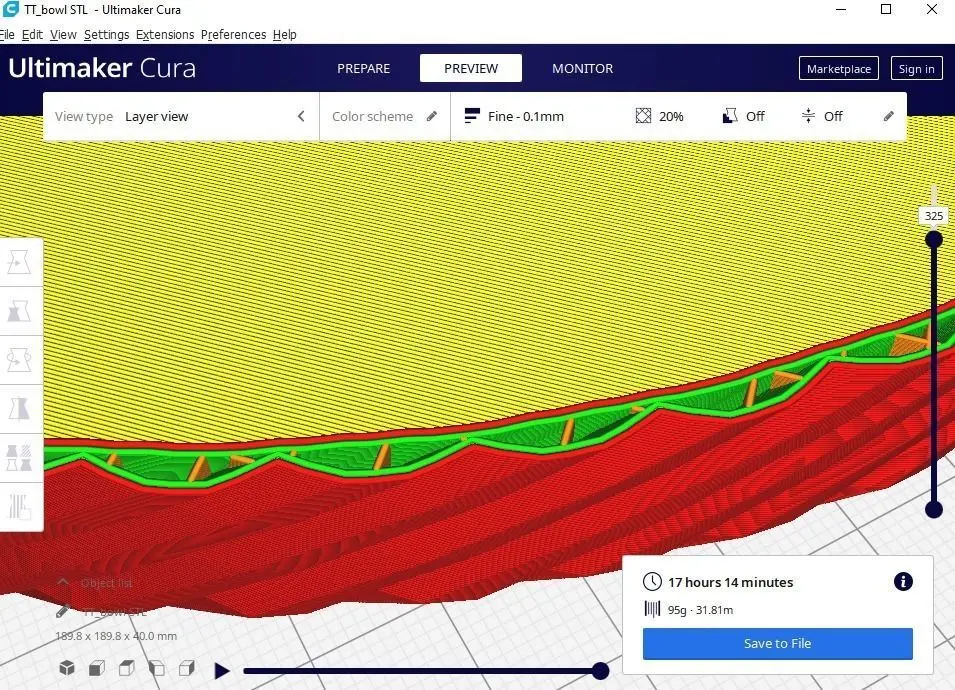The width and height of the screenshot is (955, 690).
Task: Expand the Object list panel
Action: click(x=94, y=583)
